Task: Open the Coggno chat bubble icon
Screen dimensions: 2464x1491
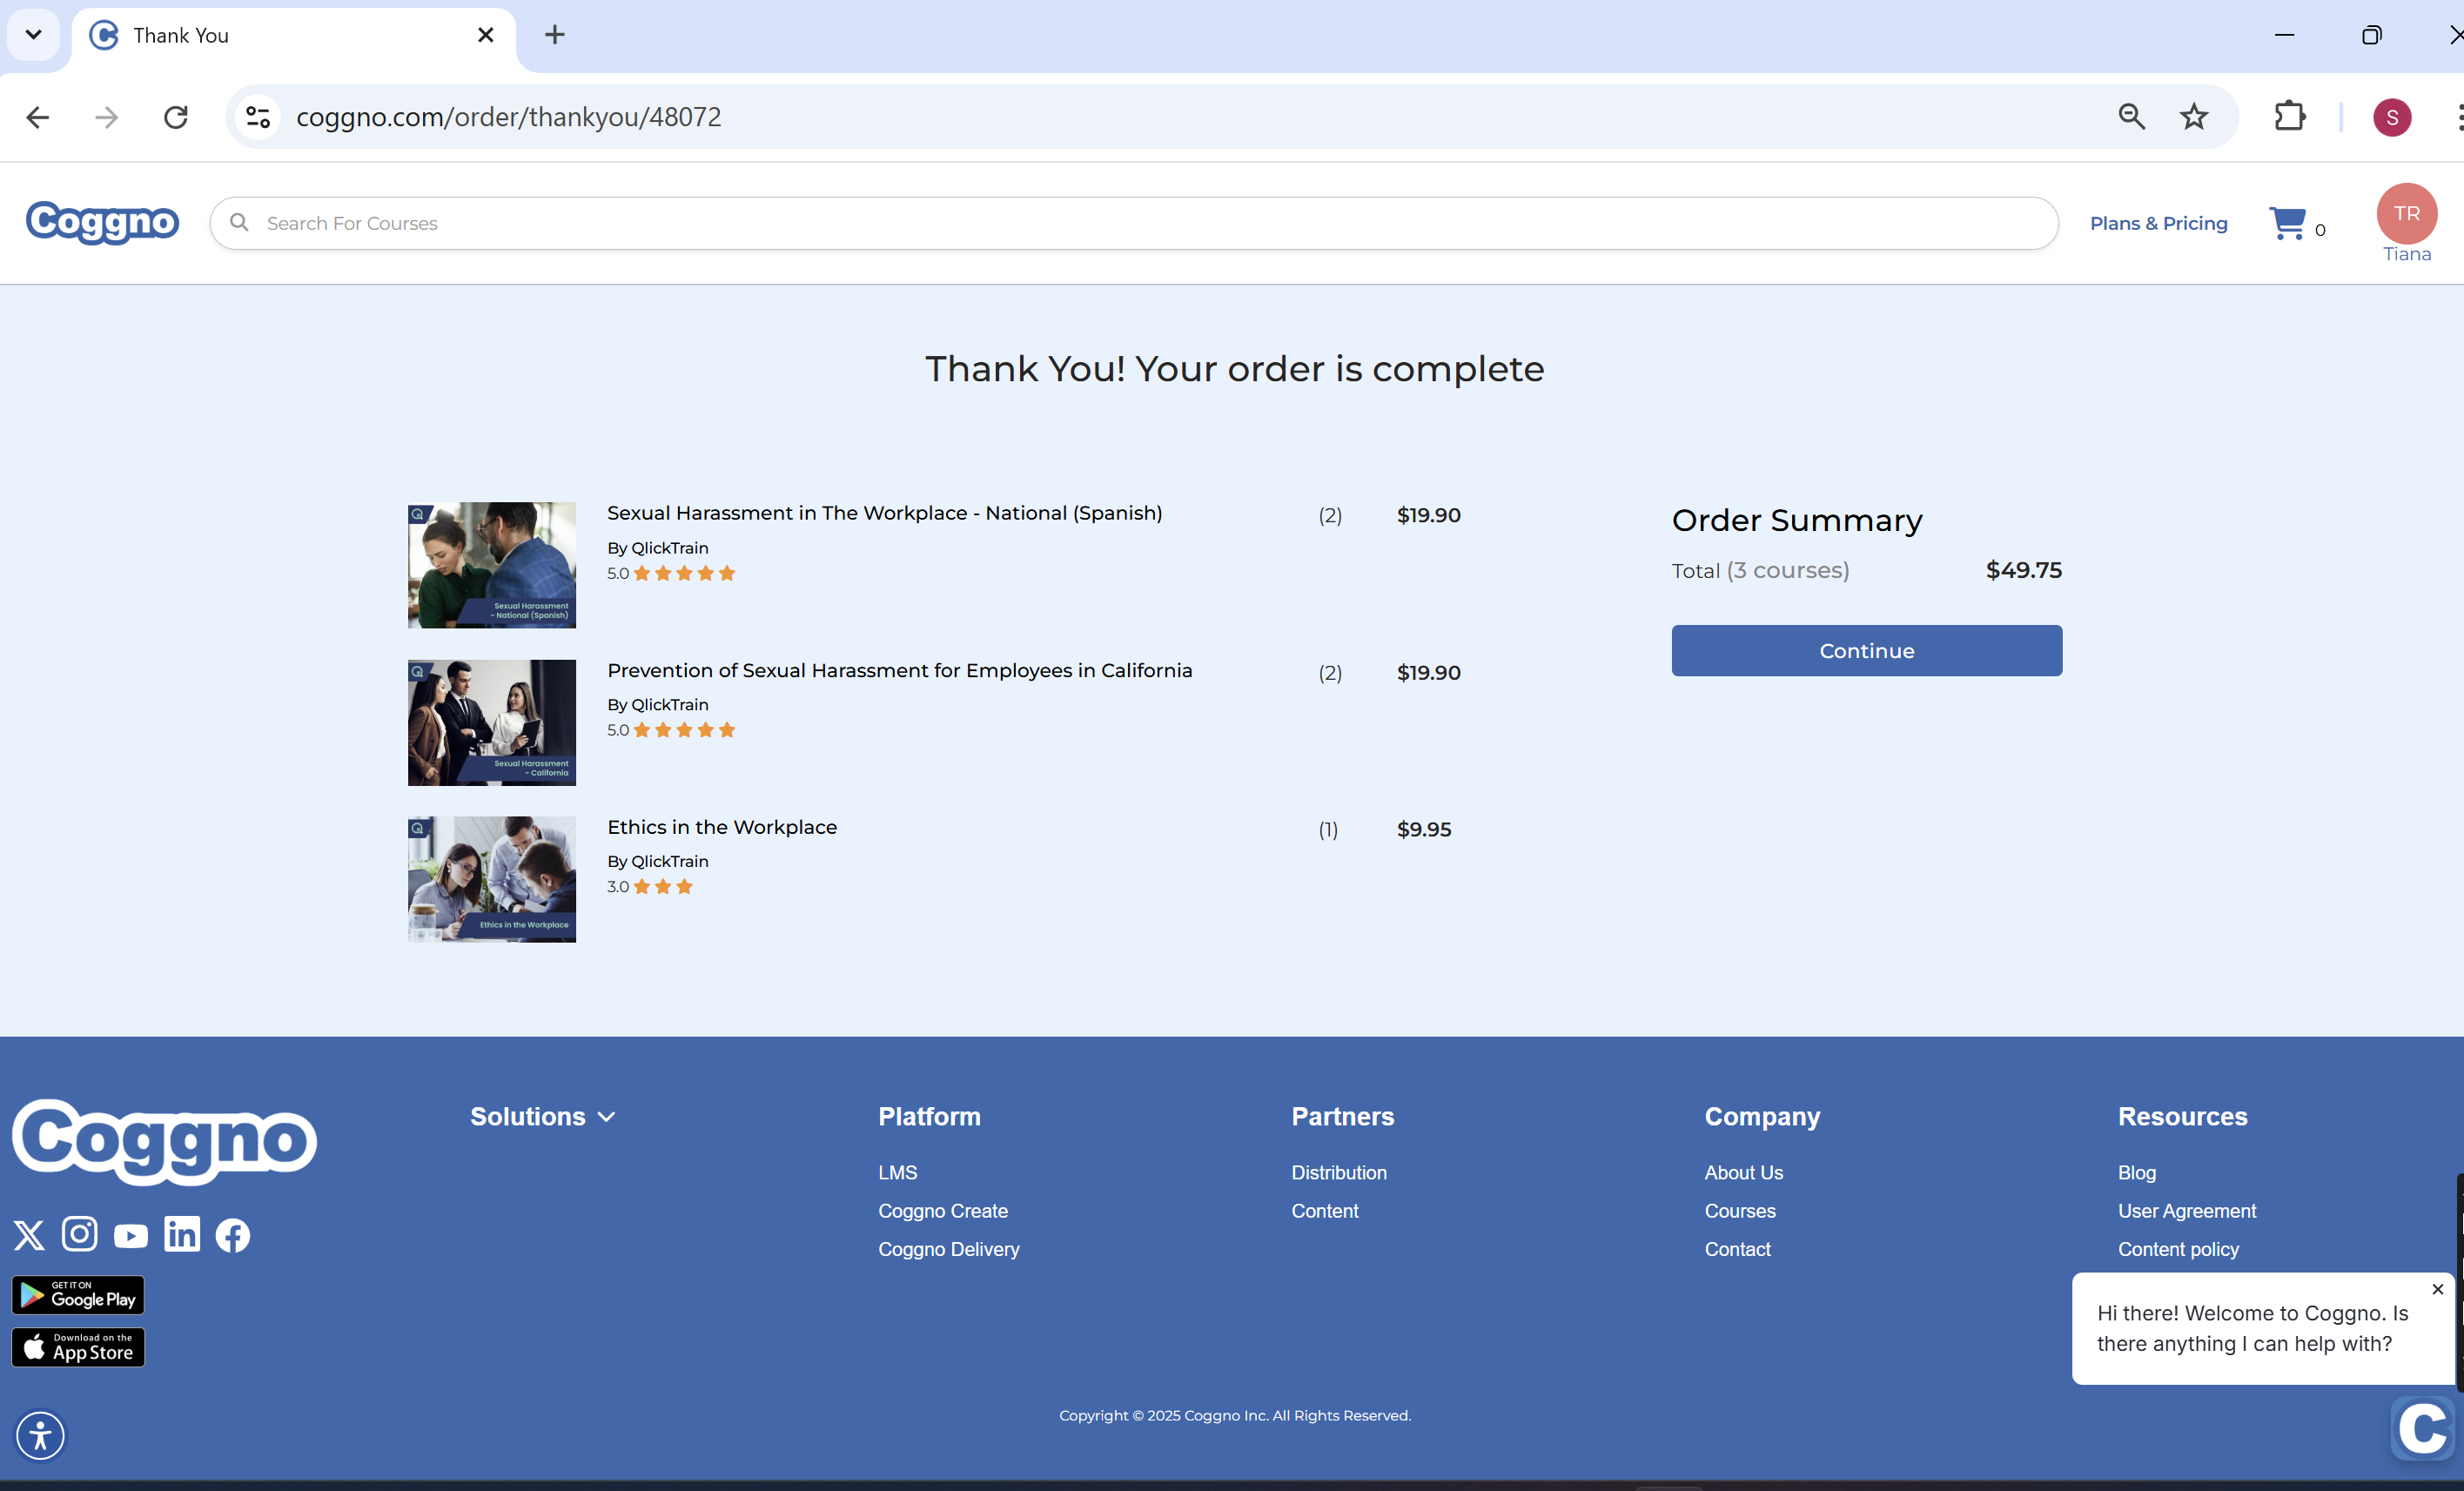Action: click(2423, 1428)
